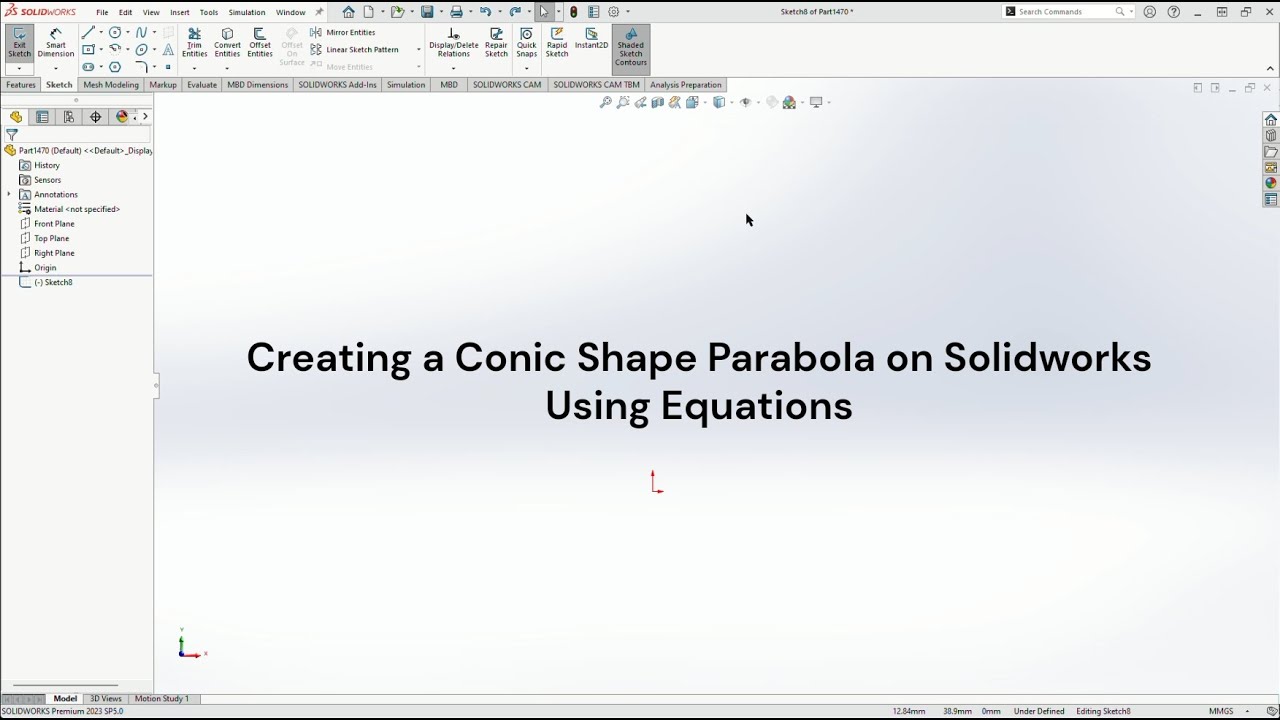Select the Top Plane tree item
This screenshot has width=1280, height=720.
click(x=51, y=238)
